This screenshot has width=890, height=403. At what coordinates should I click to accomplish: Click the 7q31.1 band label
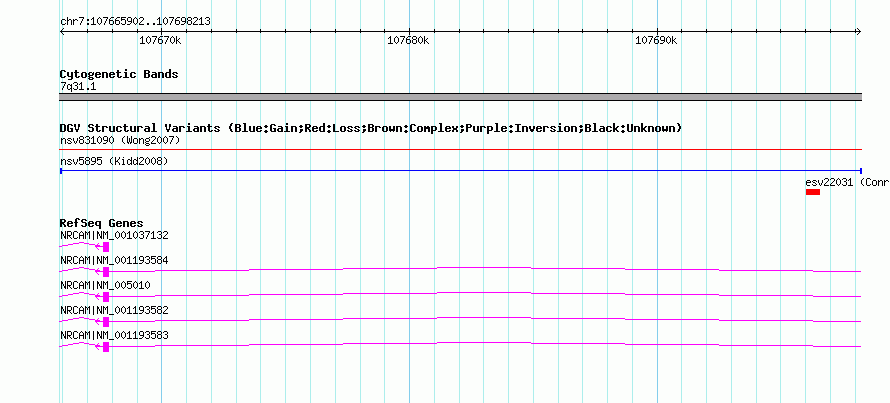pyautogui.click(x=78, y=87)
